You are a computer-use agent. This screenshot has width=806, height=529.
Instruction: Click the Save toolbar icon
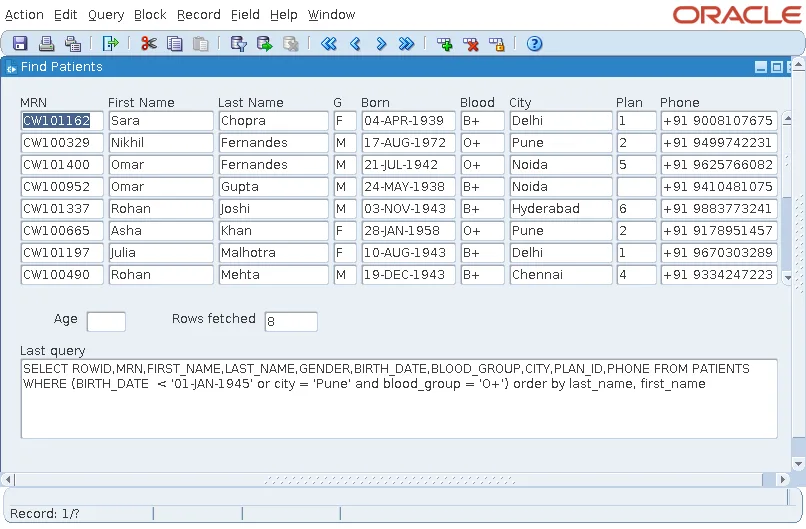(20, 44)
